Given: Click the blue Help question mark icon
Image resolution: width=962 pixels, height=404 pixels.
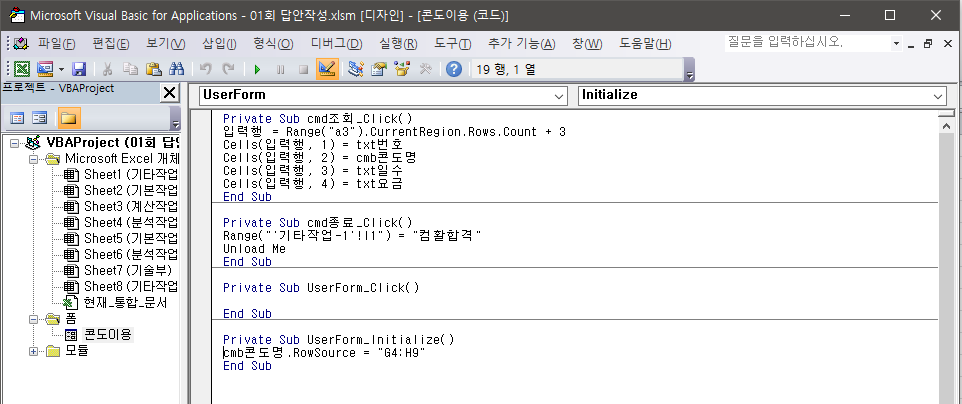Looking at the screenshot, I should 453,69.
